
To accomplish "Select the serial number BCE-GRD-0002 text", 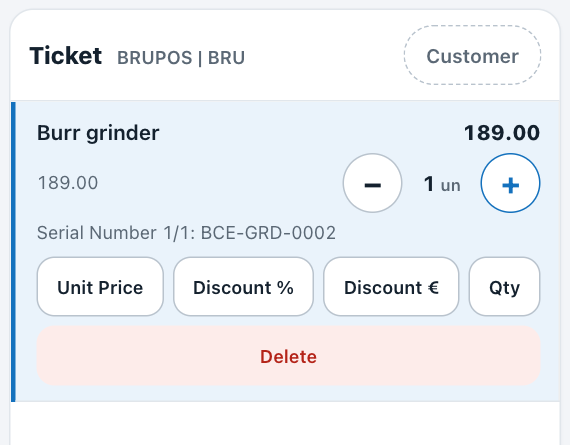I will [268, 233].
